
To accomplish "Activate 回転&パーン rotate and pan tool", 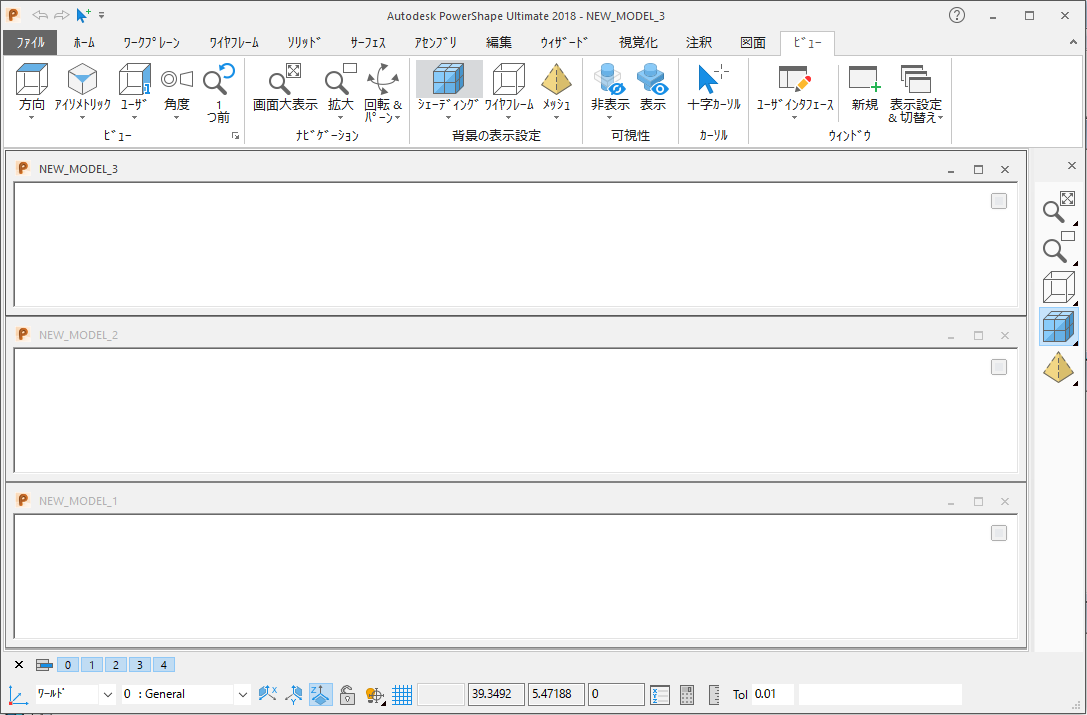I will pos(383,79).
